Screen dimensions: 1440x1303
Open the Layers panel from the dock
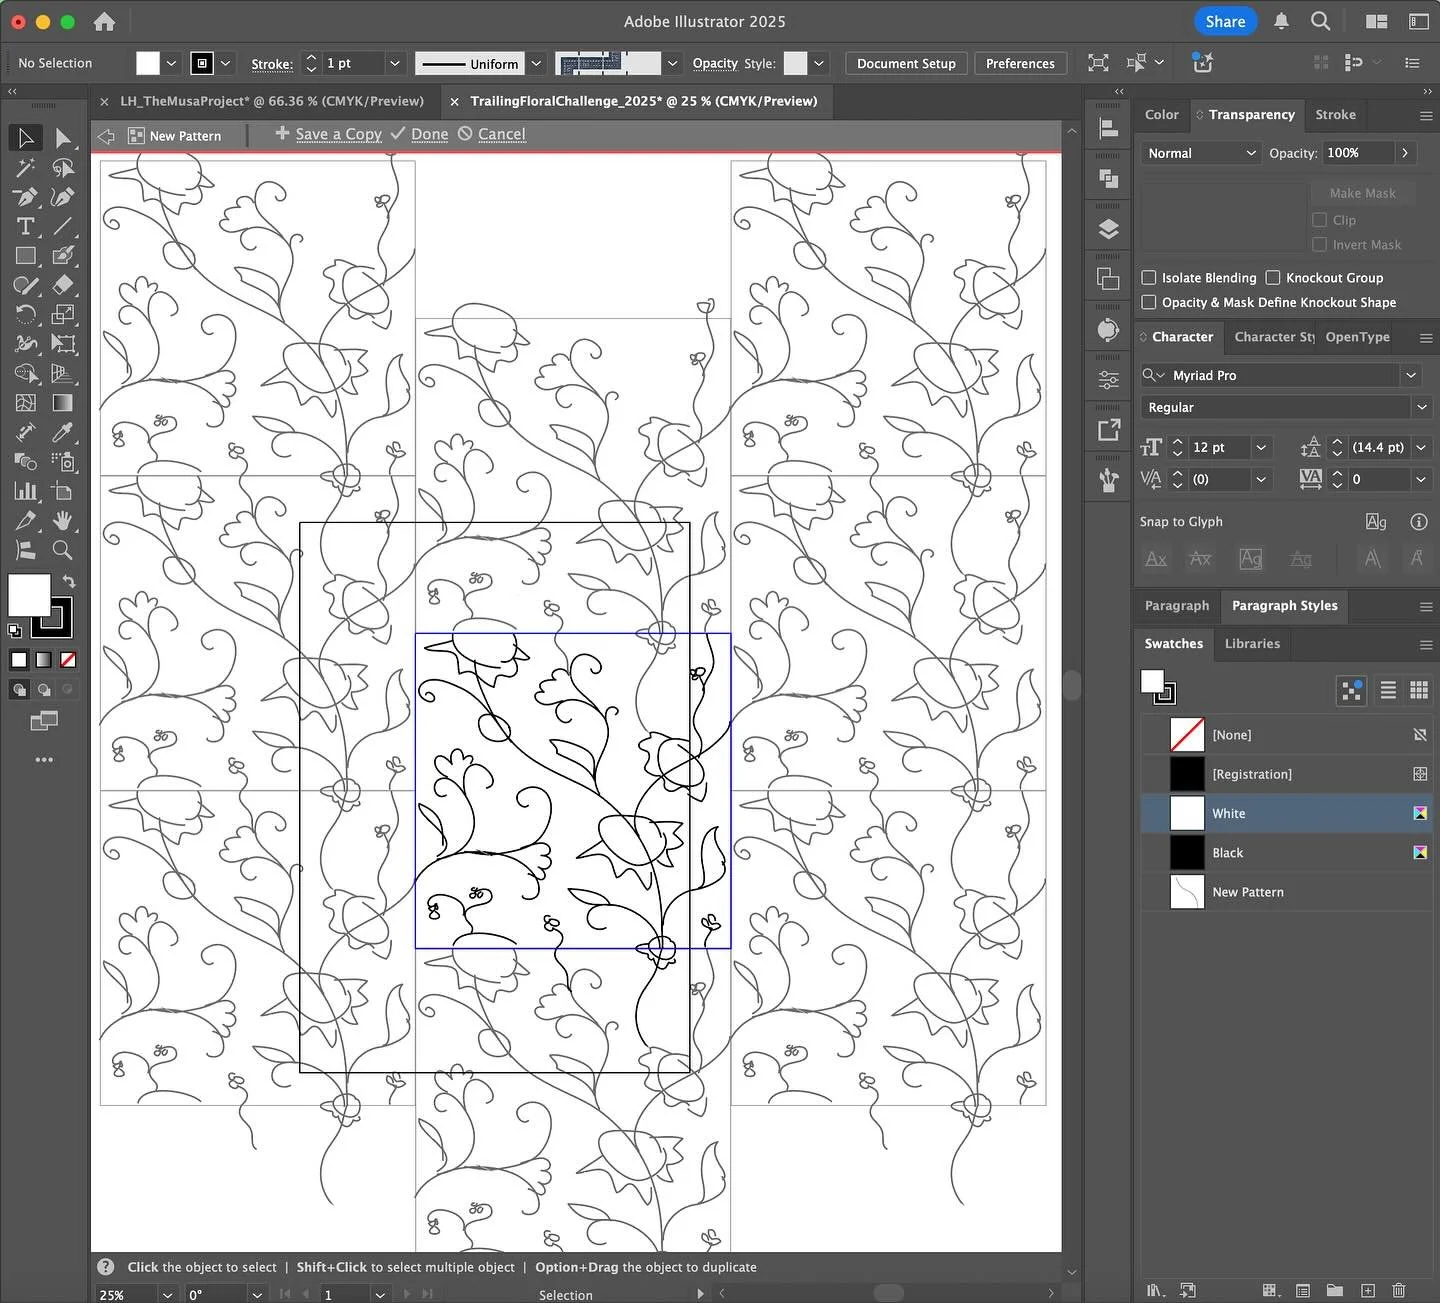(x=1108, y=229)
